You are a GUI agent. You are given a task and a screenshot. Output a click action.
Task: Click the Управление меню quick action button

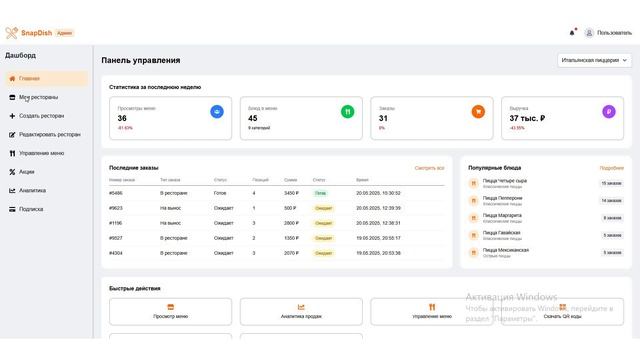431,312
